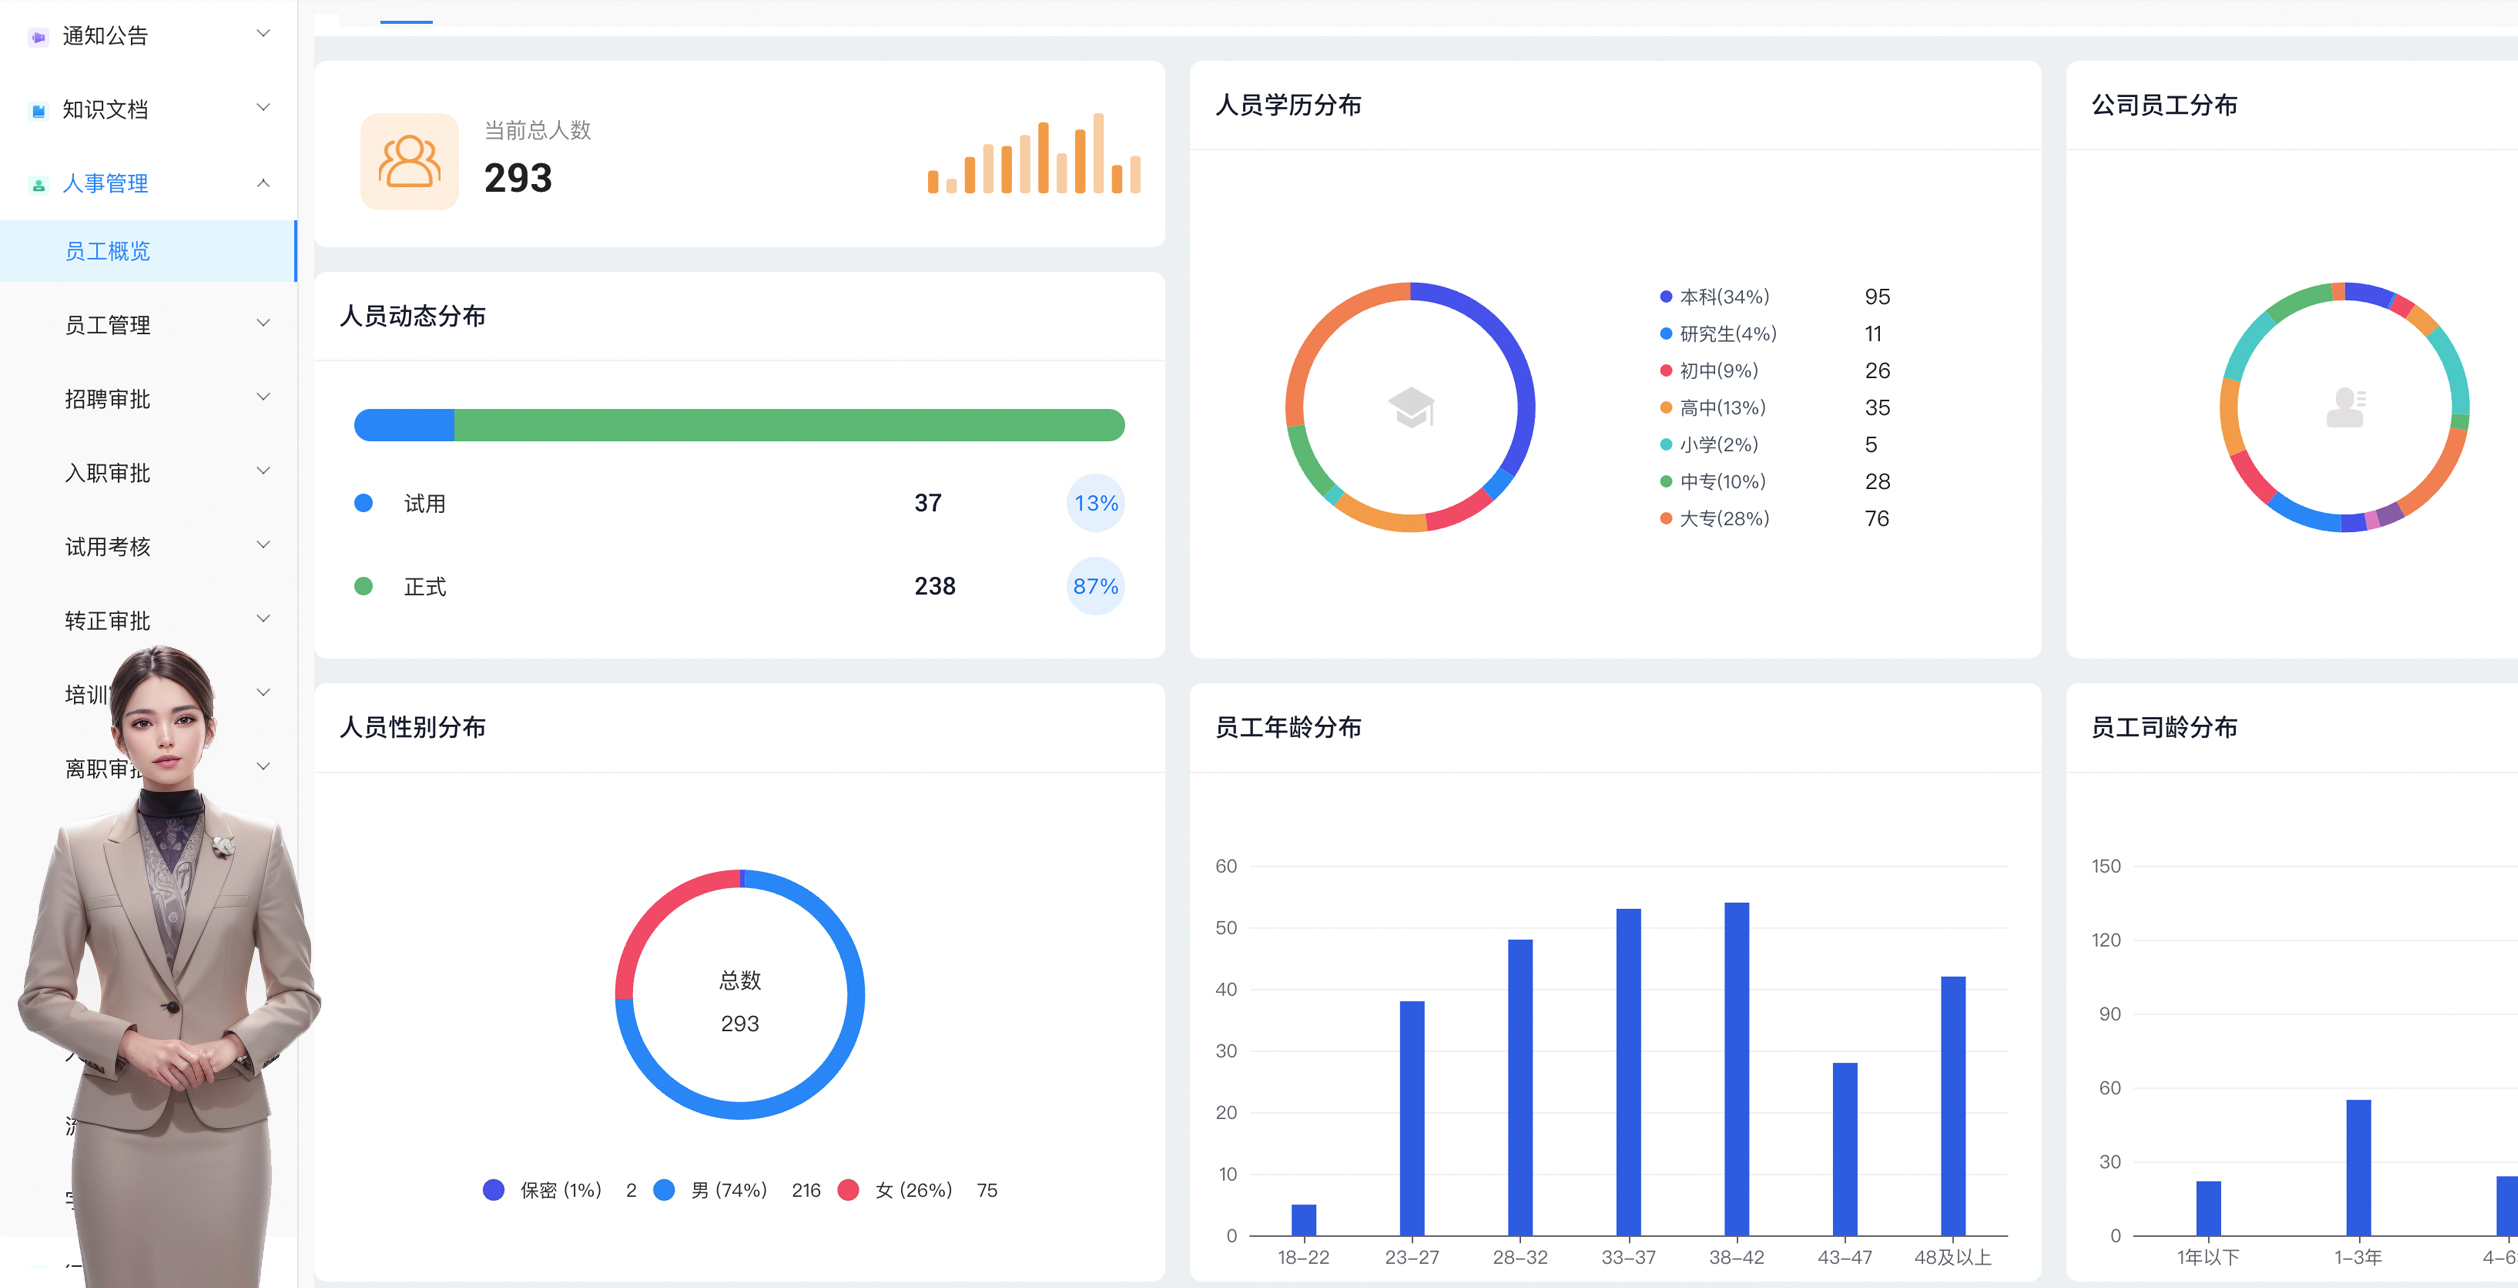Click the 28-32 age bar
Image resolution: width=2518 pixels, height=1288 pixels.
pyautogui.click(x=1520, y=1087)
